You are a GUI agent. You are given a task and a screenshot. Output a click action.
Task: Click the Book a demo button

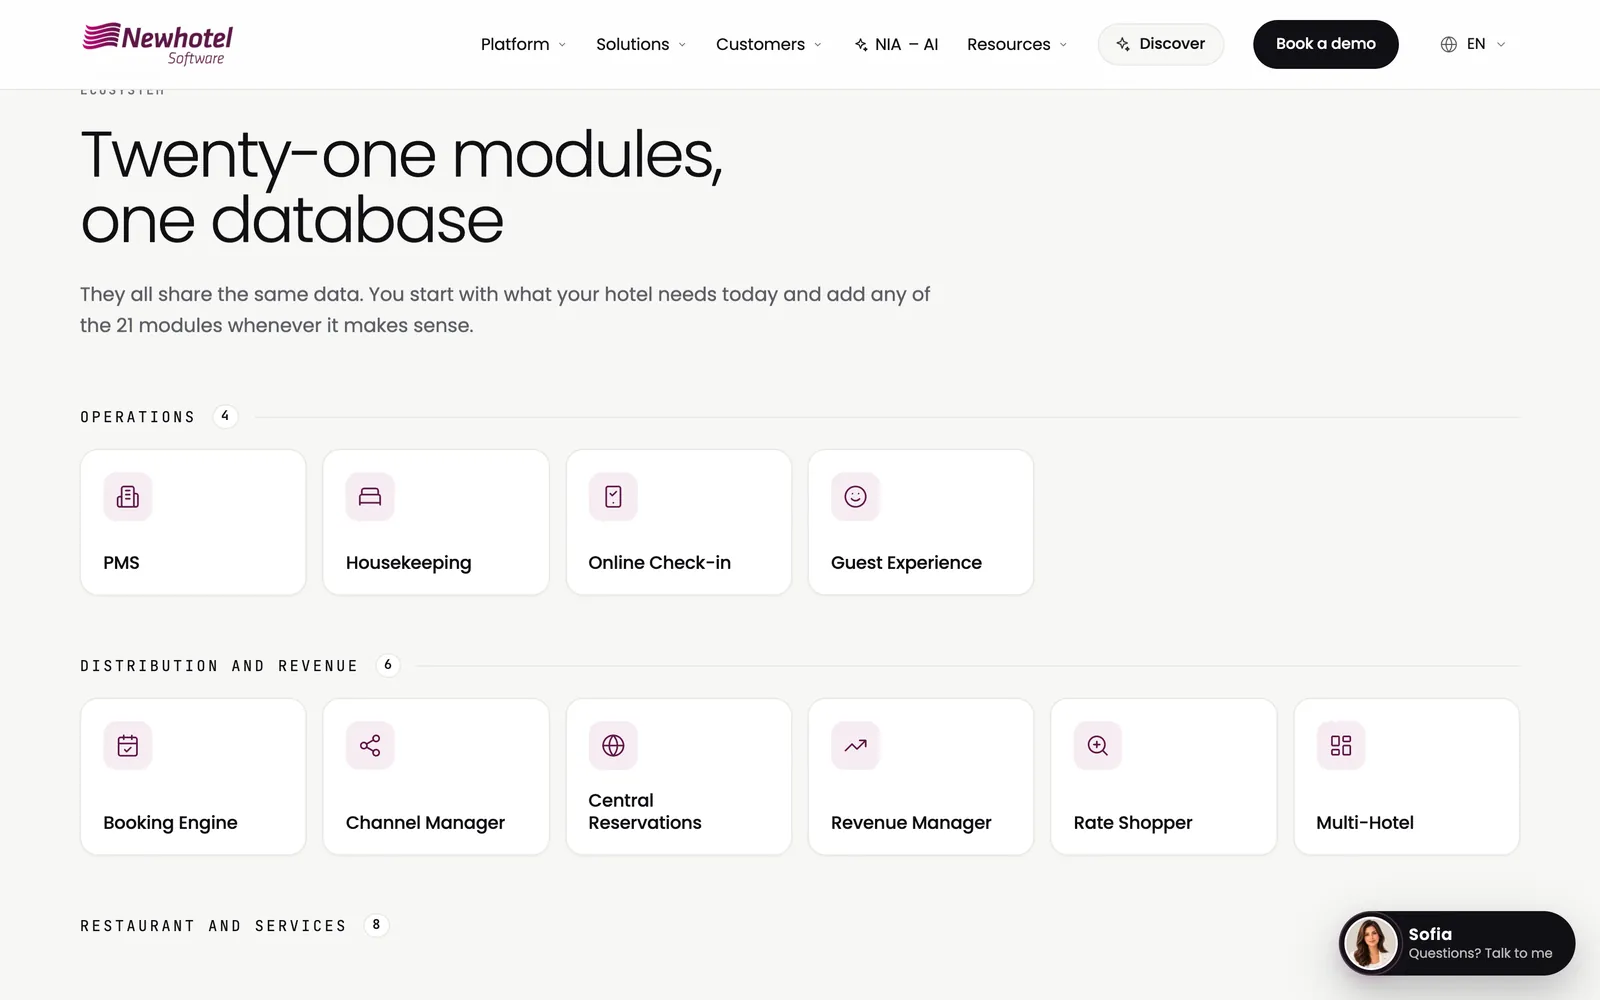coord(1326,44)
